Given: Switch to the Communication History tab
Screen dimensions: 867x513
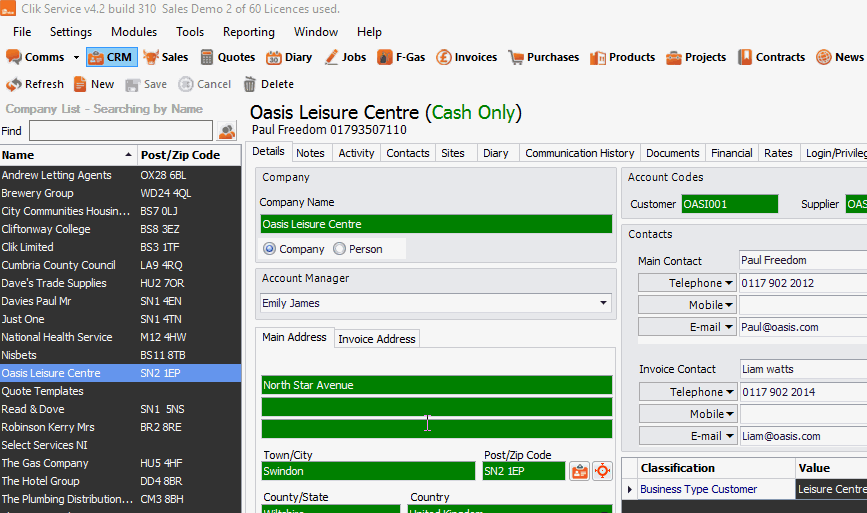Looking at the screenshot, I should pos(579,153).
